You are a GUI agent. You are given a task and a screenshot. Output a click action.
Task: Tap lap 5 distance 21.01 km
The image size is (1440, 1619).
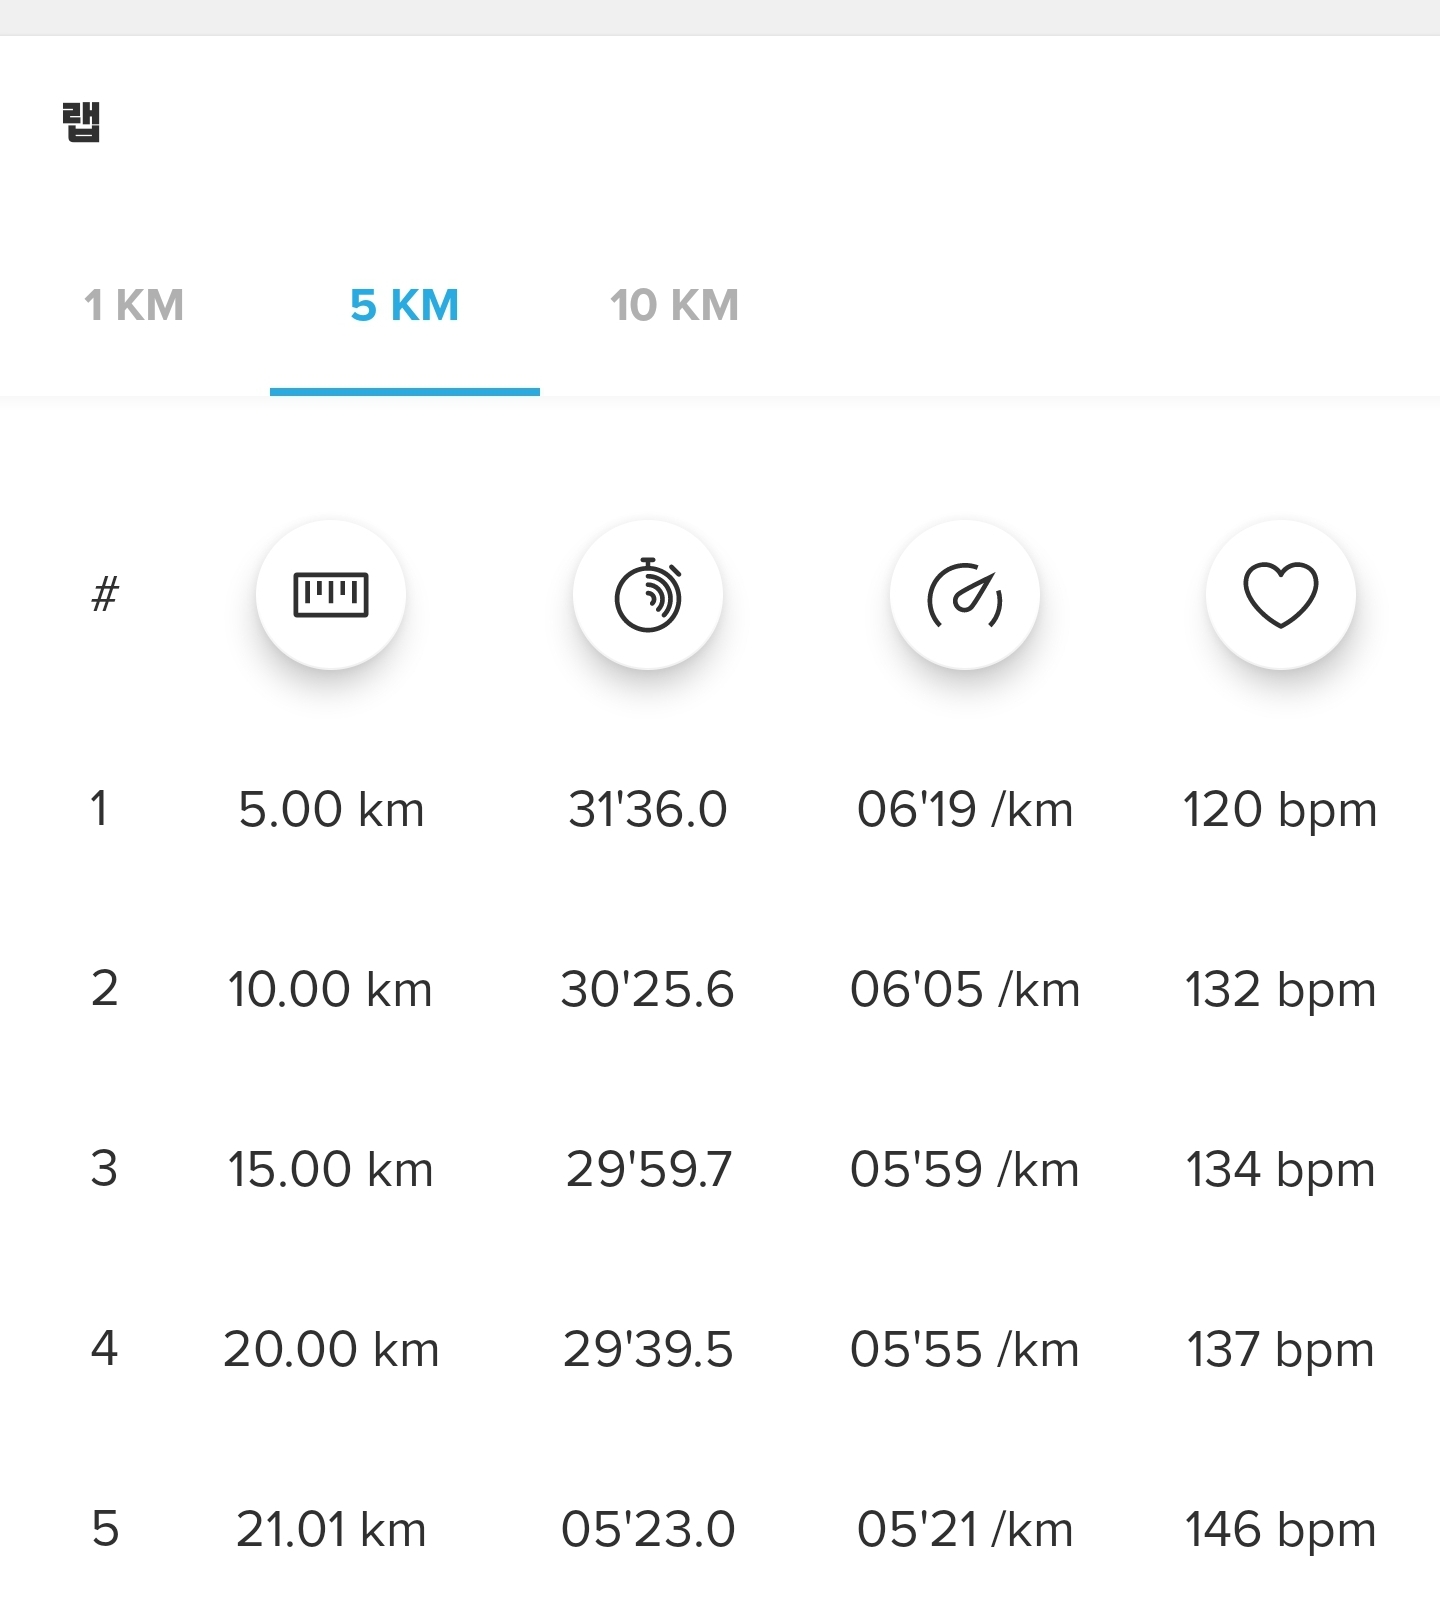pos(331,1529)
